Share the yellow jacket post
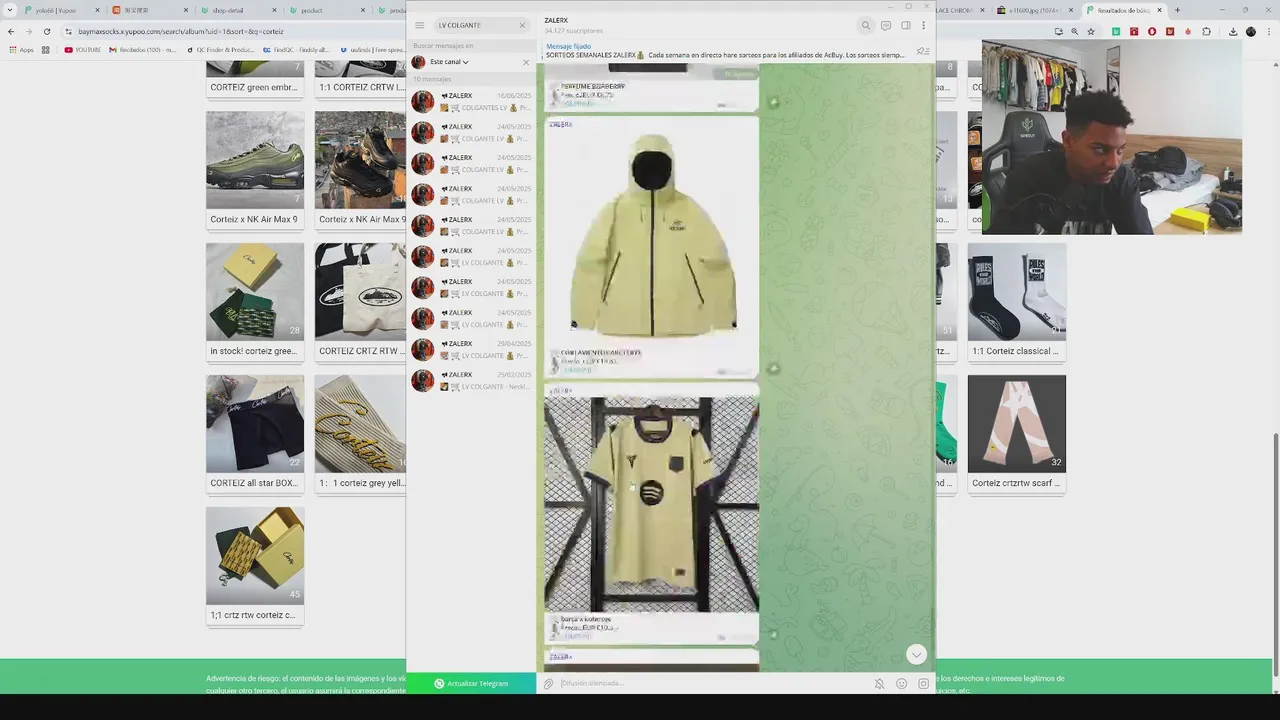 point(773,368)
